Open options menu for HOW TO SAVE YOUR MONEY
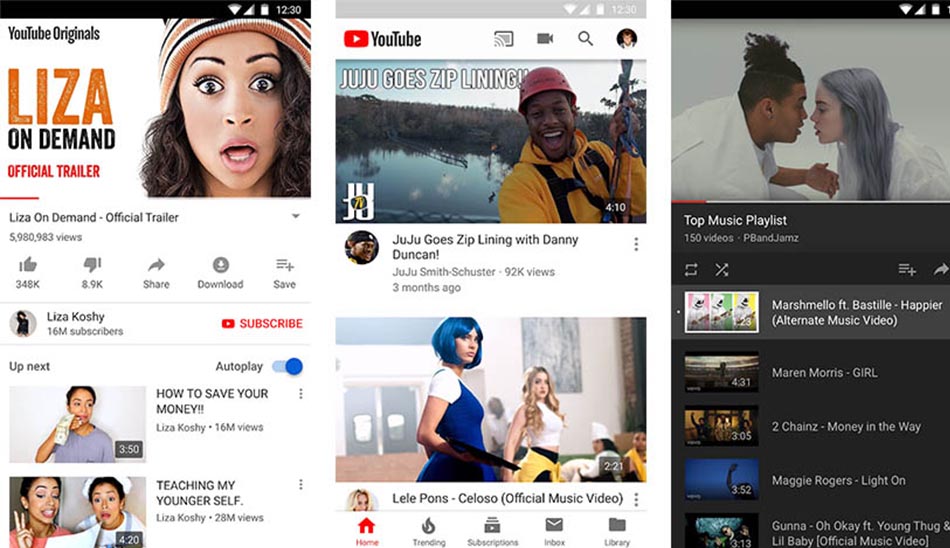This screenshot has width=950, height=548. pyautogui.click(x=301, y=394)
